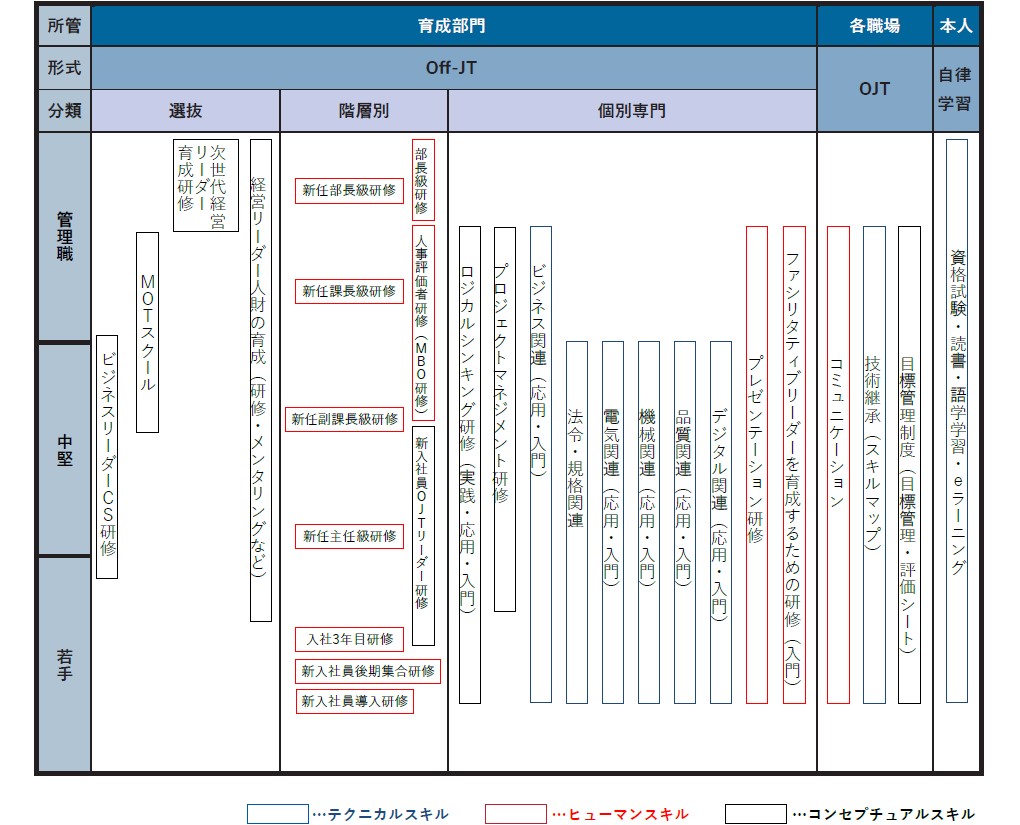
Task: Click the 育成部門 header cell
Action: click(453, 26)
